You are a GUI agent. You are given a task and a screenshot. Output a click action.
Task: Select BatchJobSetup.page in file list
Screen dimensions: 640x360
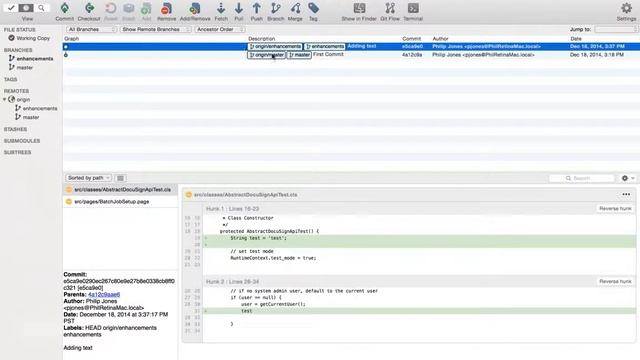[x=120, y=202]
